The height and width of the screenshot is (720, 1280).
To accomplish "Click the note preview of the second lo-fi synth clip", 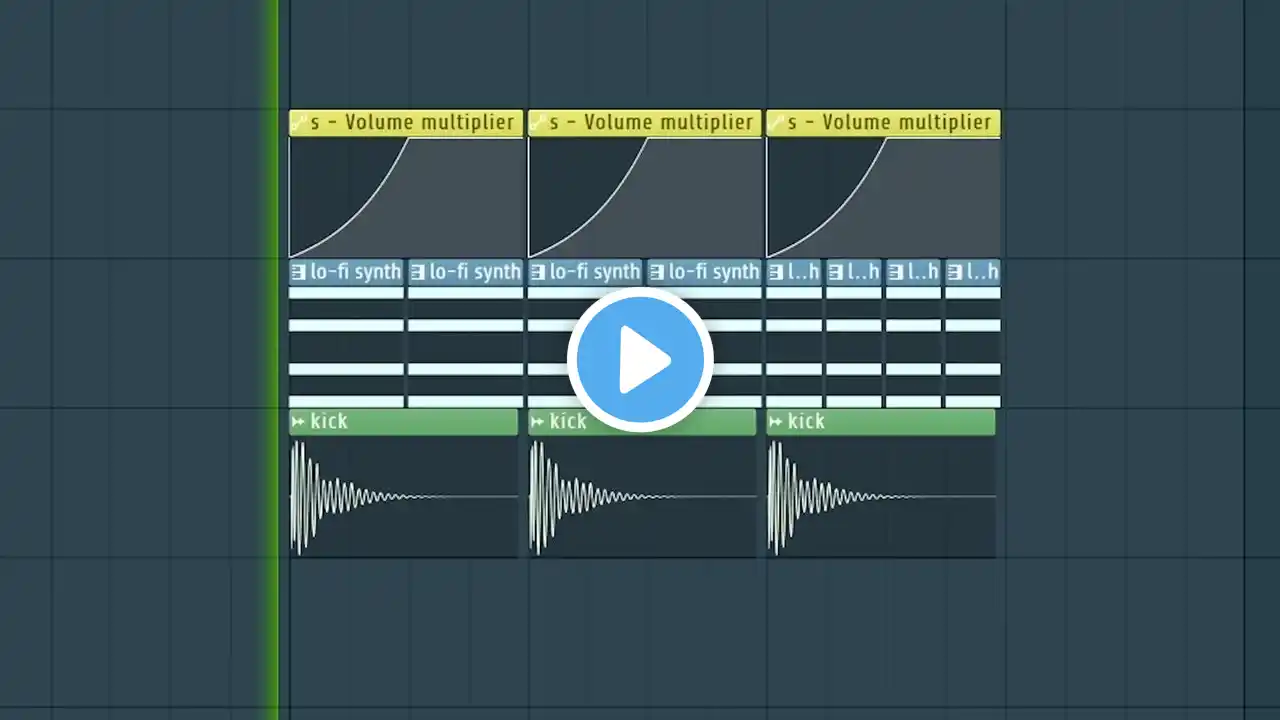I will 465,347.
